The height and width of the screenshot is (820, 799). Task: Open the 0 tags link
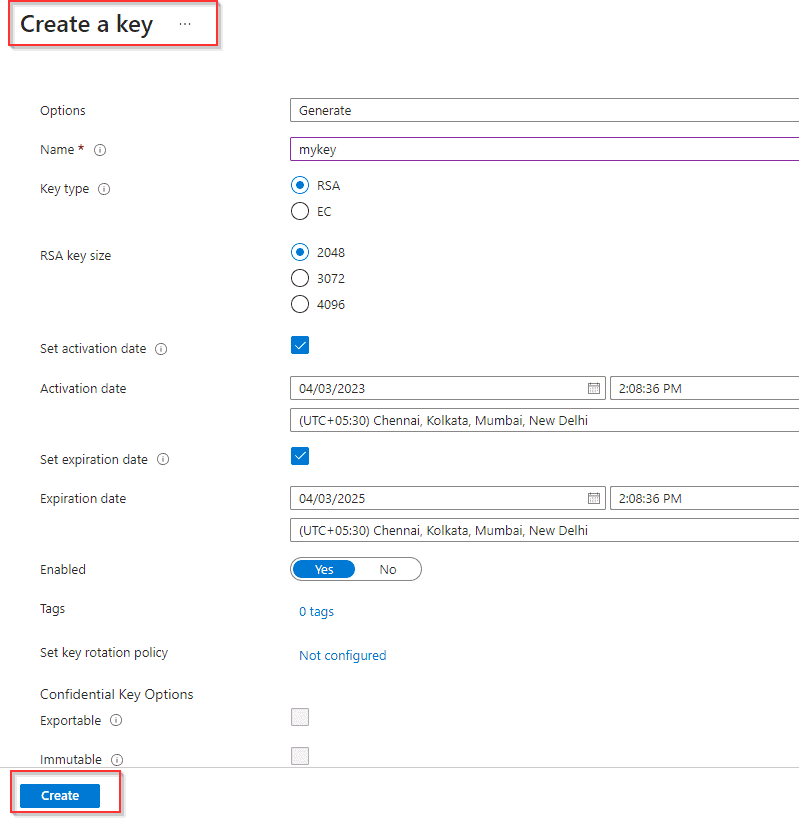click(316, 612)
